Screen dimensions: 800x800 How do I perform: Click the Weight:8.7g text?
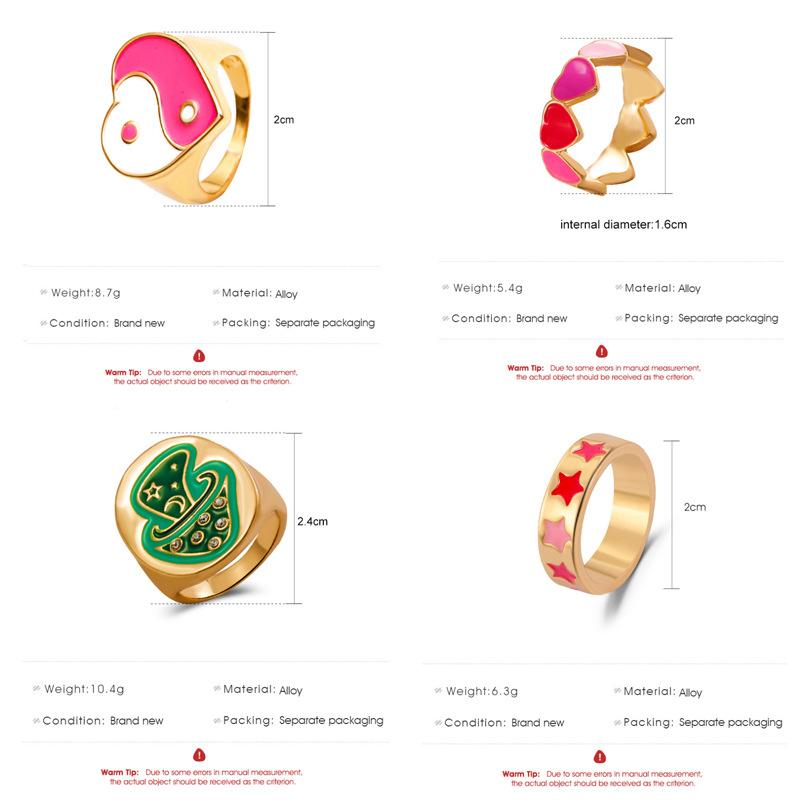point(85,293)
